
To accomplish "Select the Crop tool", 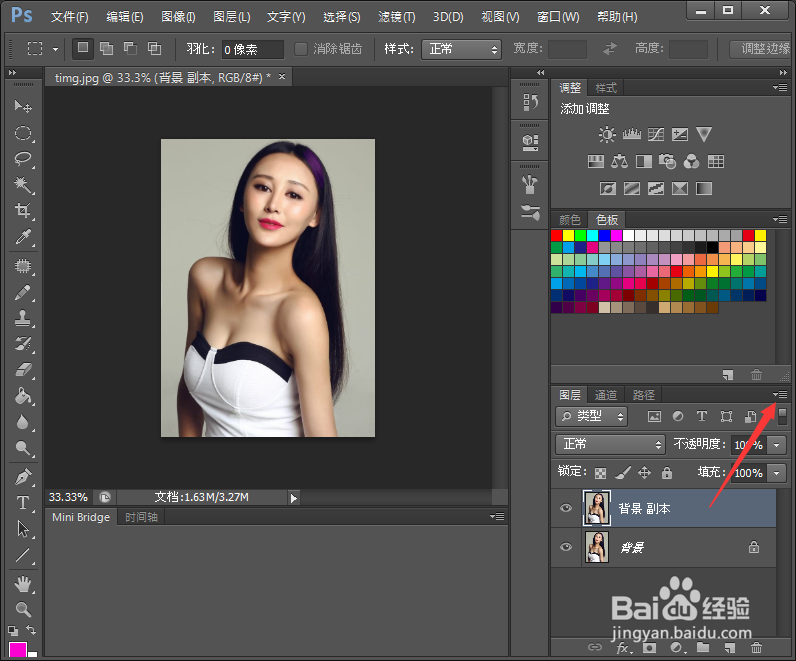I will pyautogui.click(x=23, y=210).
